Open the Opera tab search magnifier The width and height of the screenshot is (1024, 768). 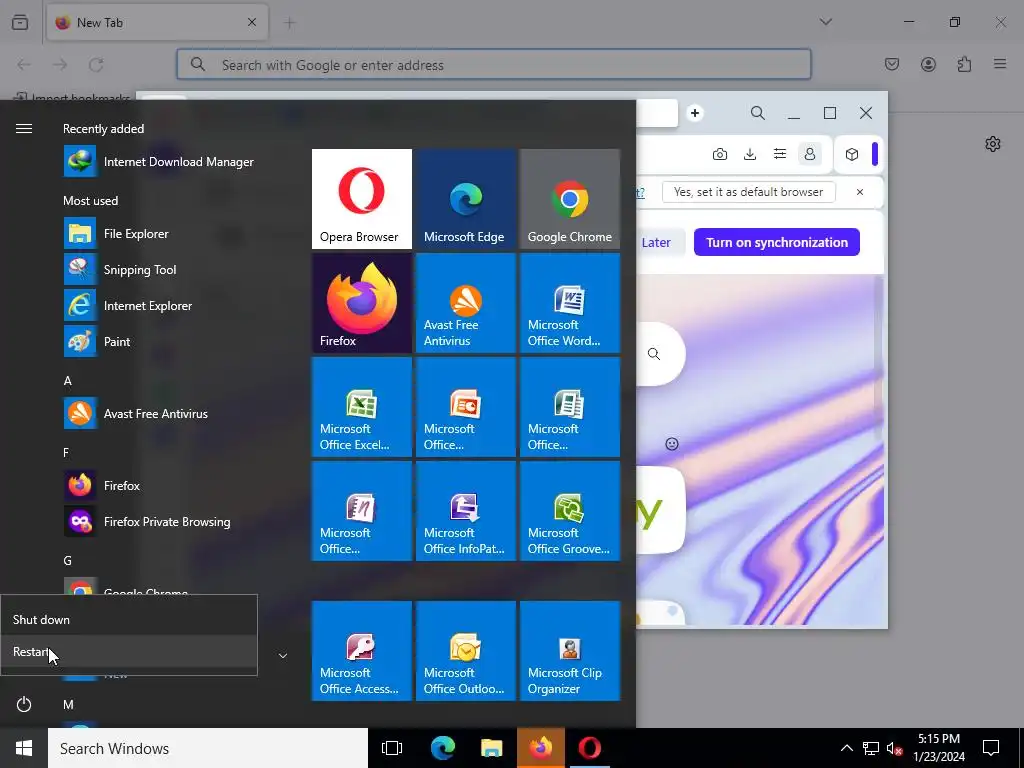click(x=758, y=113)
